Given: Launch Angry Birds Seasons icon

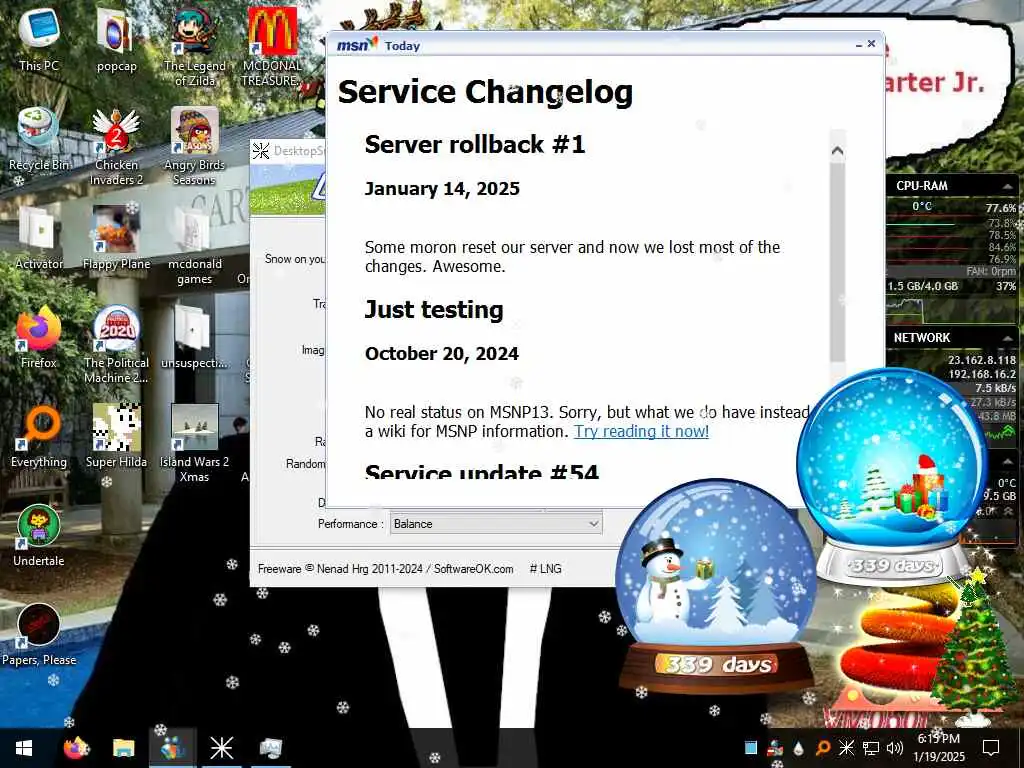Looking at the screenshot, I should tap(194, 145).
